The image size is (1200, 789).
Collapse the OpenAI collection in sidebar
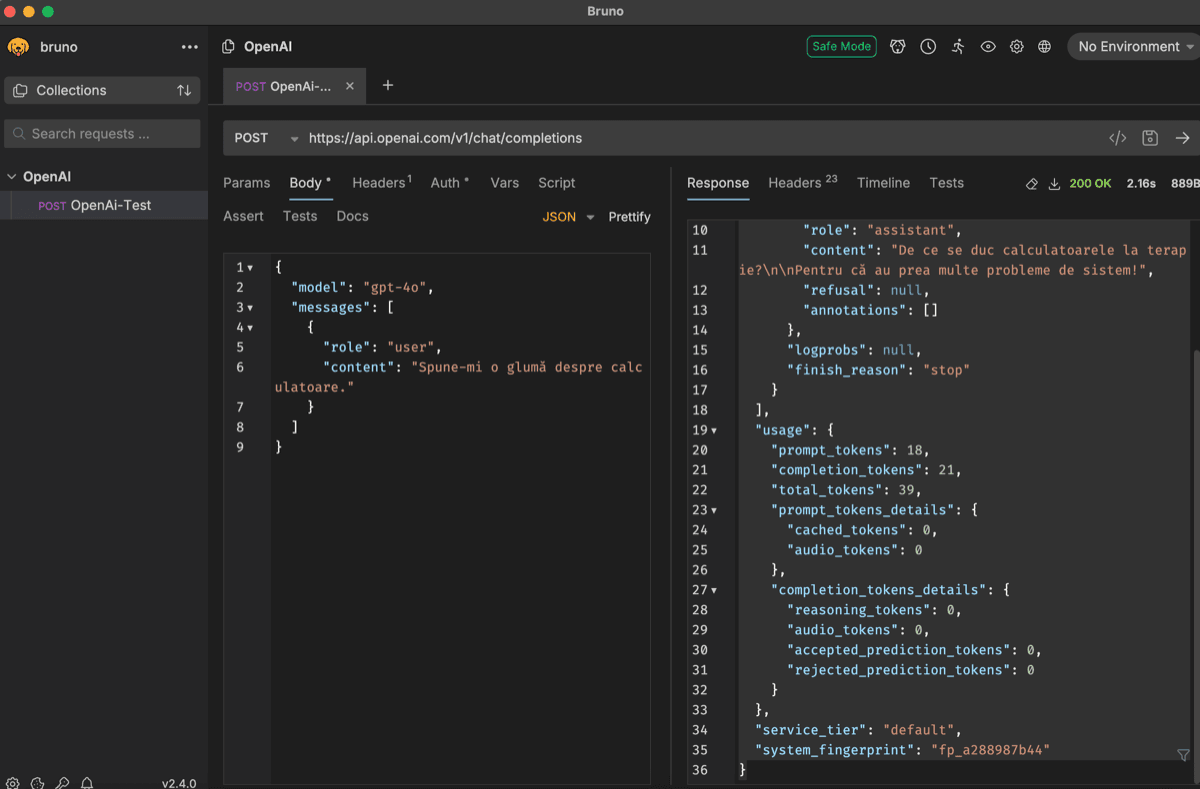12,177
